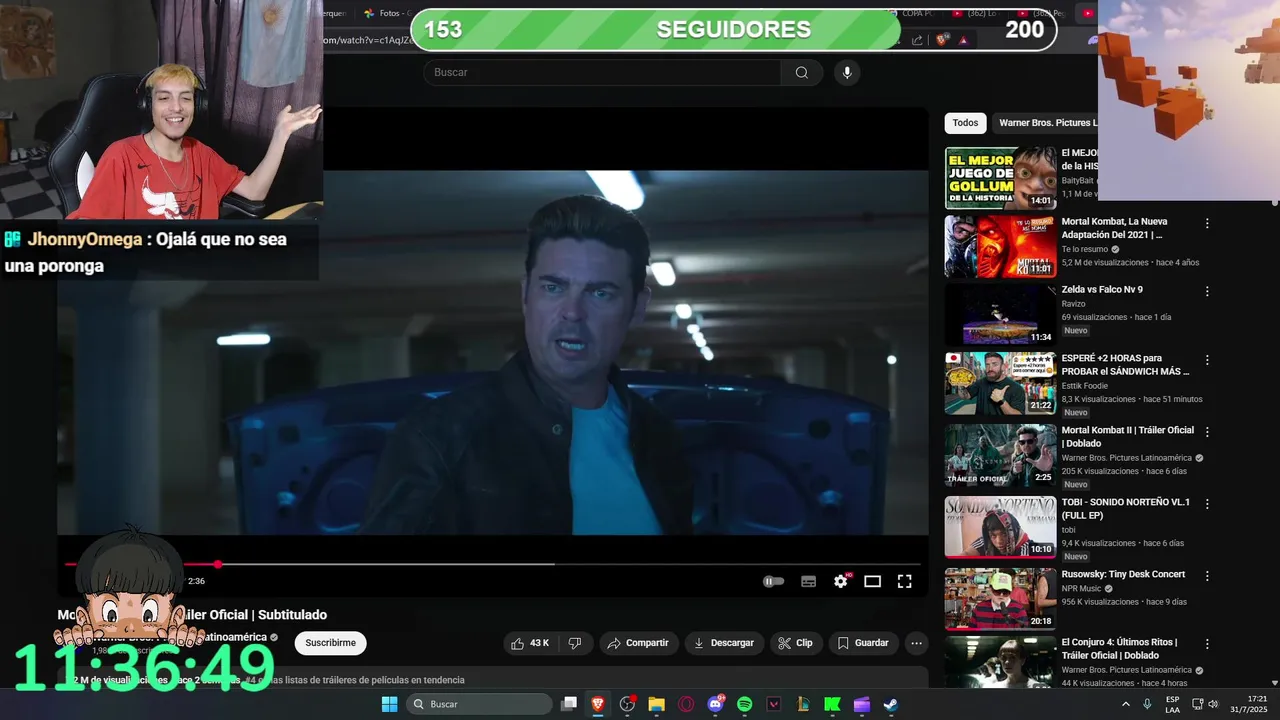This screenshot has height=720, width=1280.
Task: Click the red video progress bar scrubber
Action: pos(217,564)
